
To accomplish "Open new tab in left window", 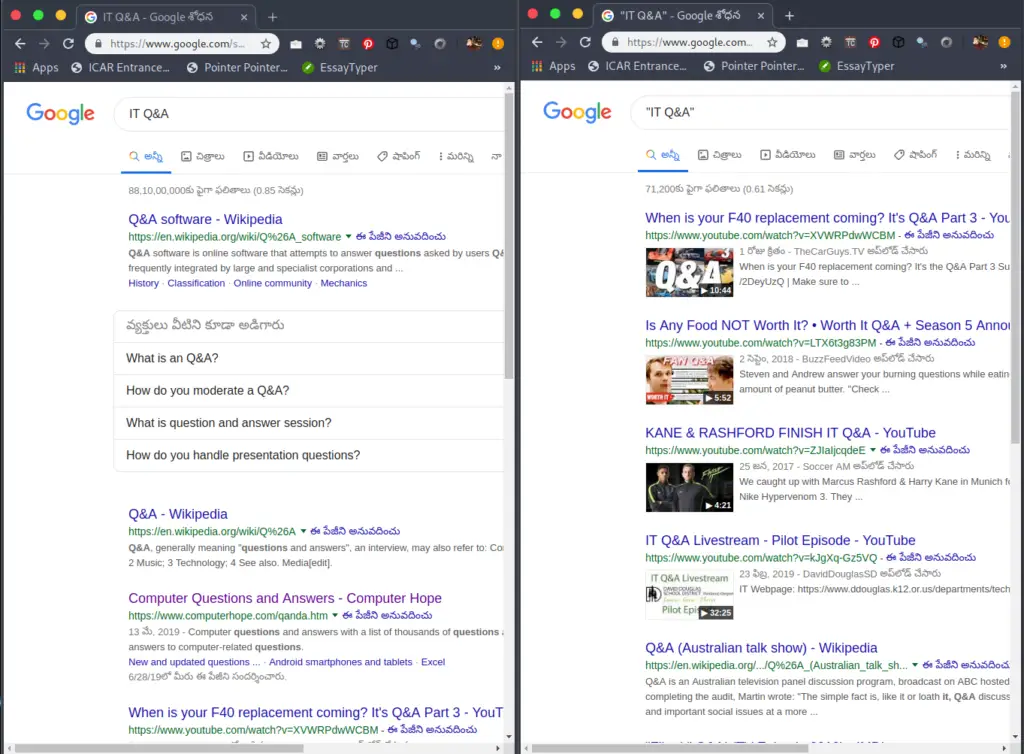I will pyautogui.click(x=273, y=17).
